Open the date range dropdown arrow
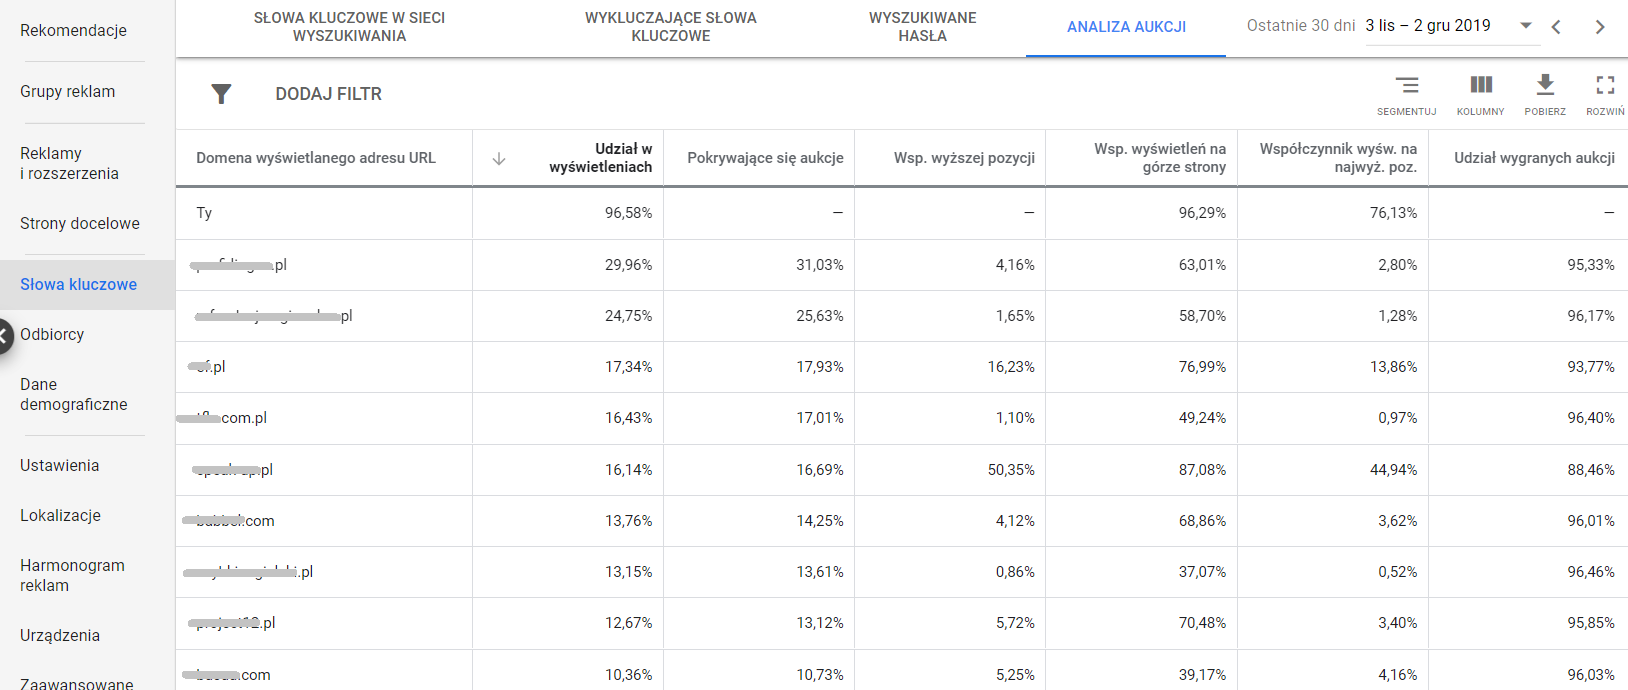Image resolution: width=1628 pixels, height=690 pixels. (1526, 26)
